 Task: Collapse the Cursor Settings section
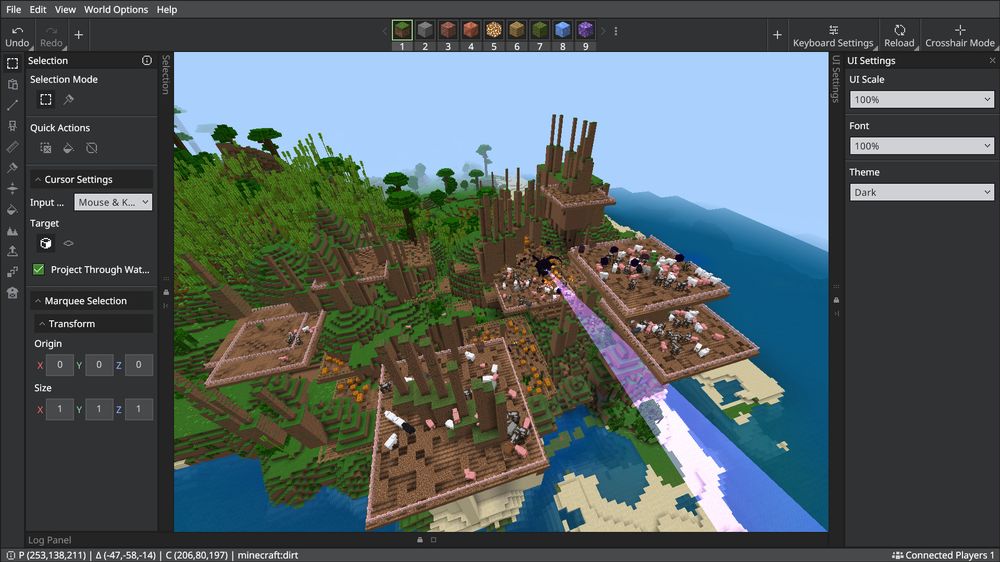91,179
